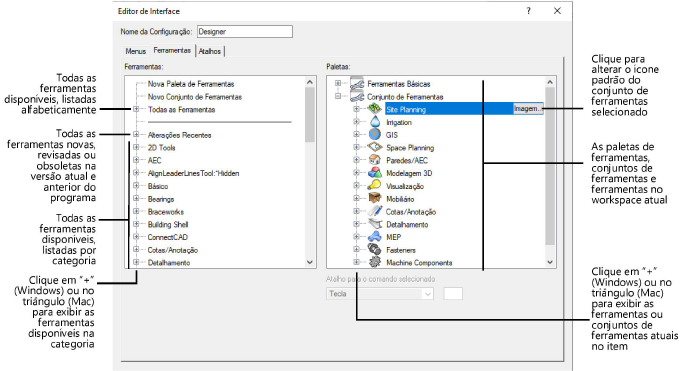Select the Mobiliário row label

[400, 199]
